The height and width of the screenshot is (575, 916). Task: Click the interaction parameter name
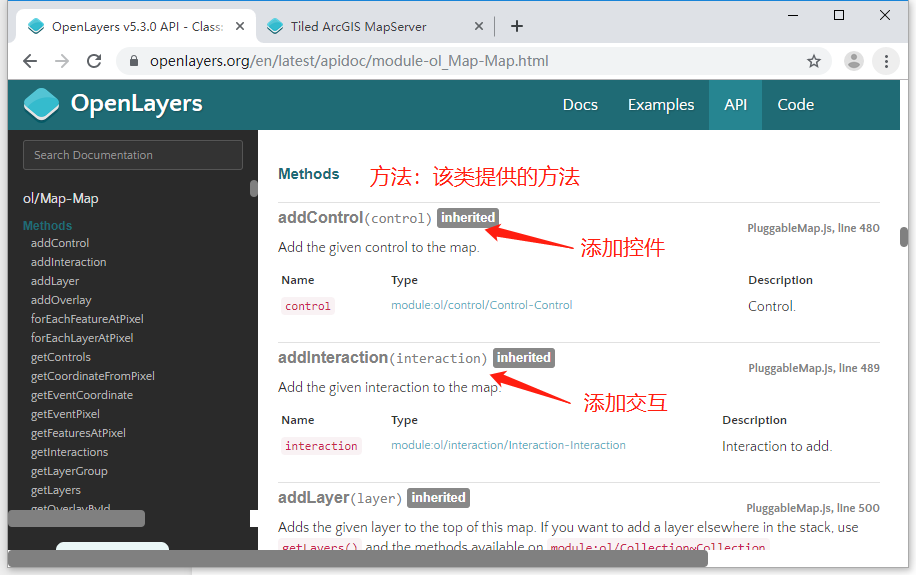click(321, 446)
